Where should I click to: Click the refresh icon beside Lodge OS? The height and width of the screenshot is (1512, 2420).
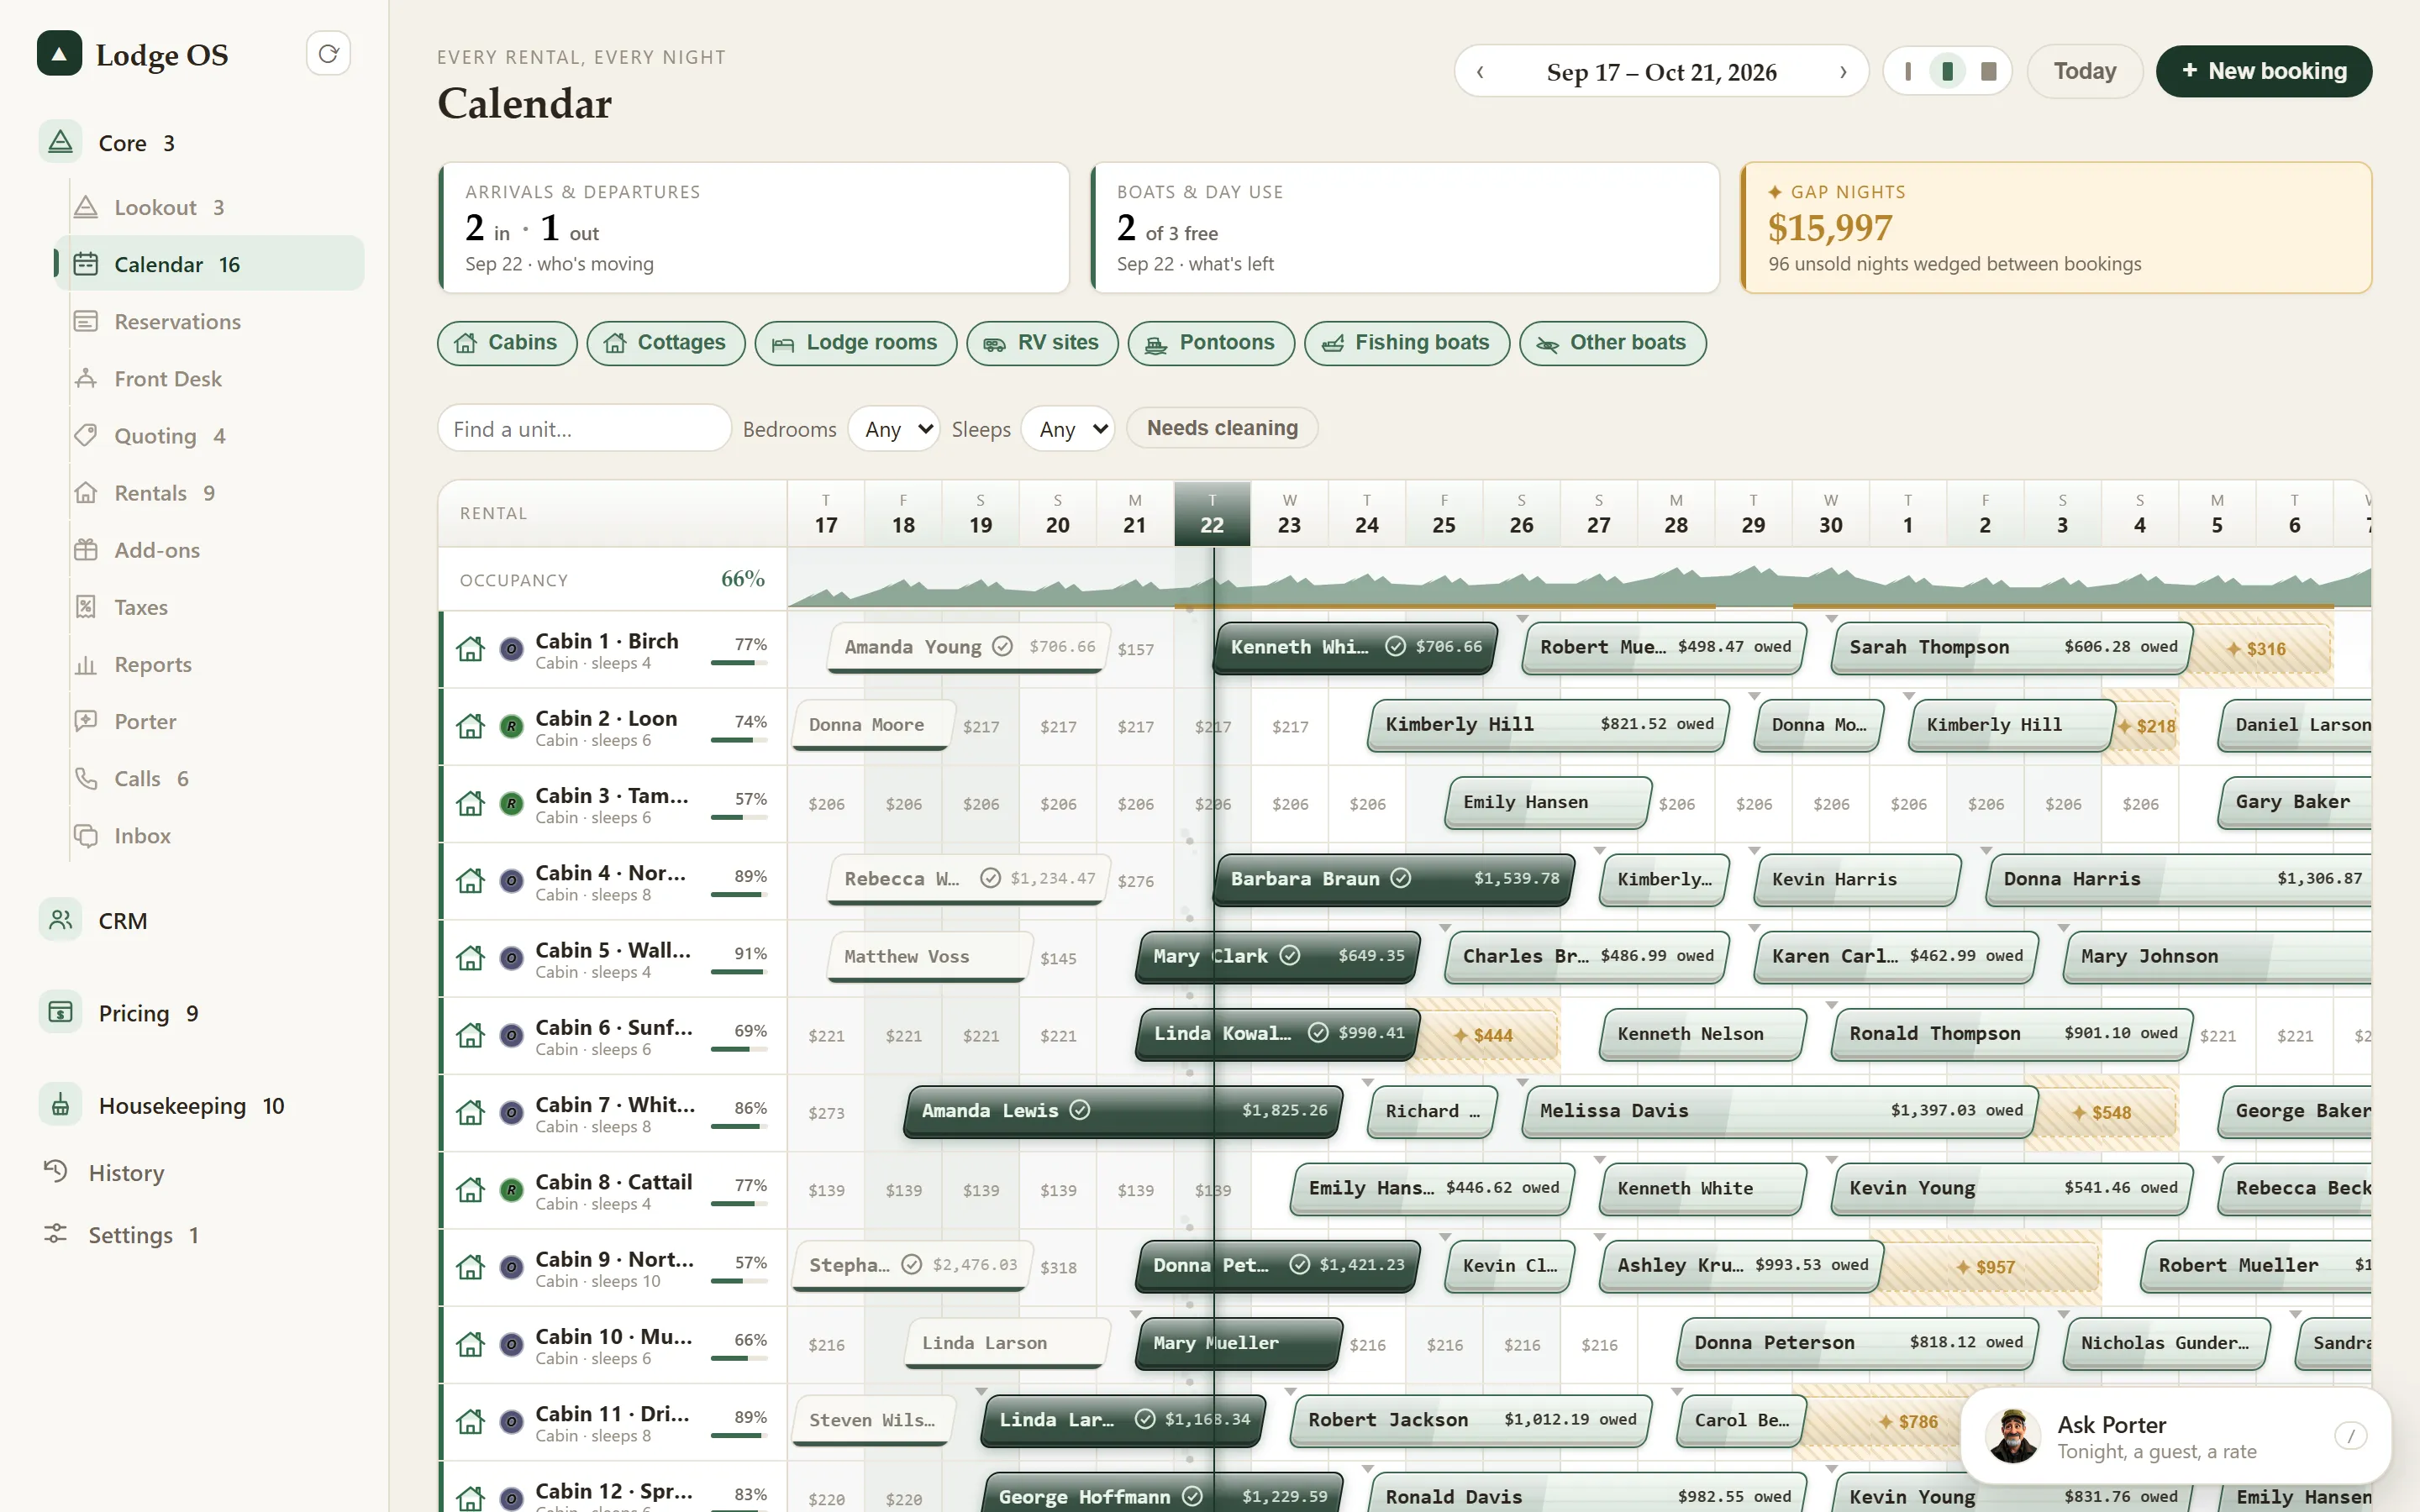point(328,54)
